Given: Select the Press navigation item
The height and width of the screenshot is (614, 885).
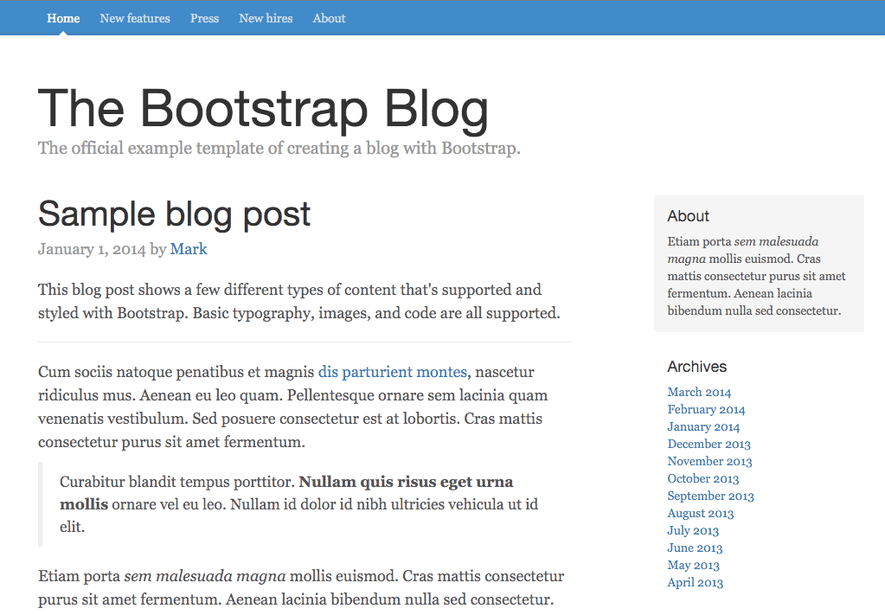Looking at the screenshot, I should point(204,18).
